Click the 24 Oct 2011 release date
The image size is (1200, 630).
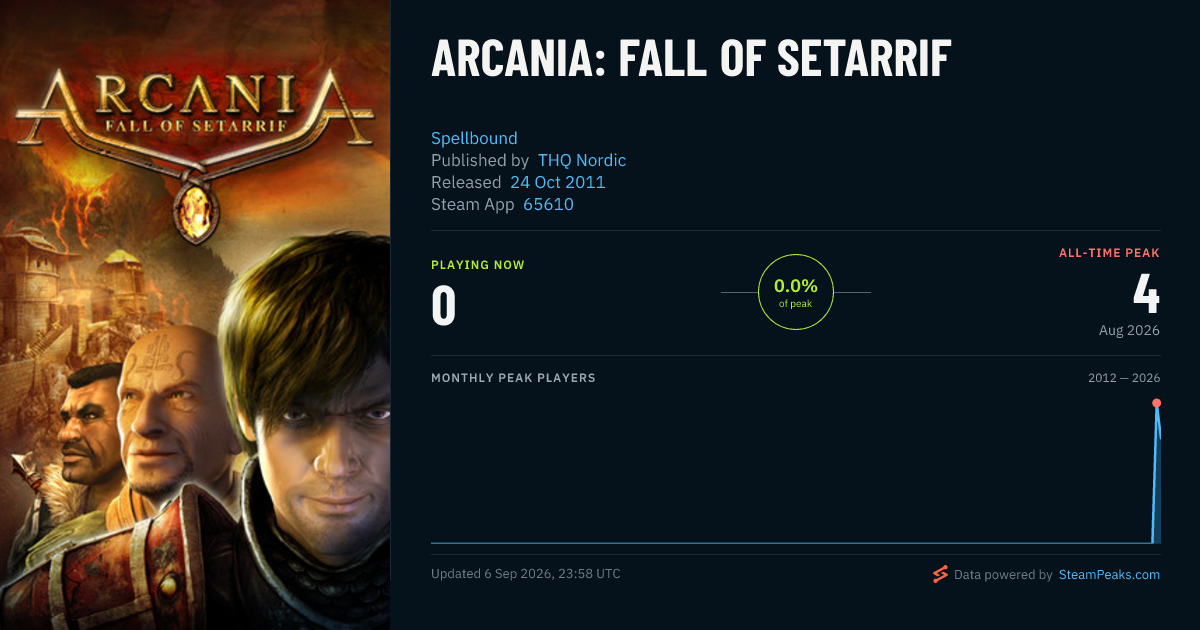coord(557,182)
